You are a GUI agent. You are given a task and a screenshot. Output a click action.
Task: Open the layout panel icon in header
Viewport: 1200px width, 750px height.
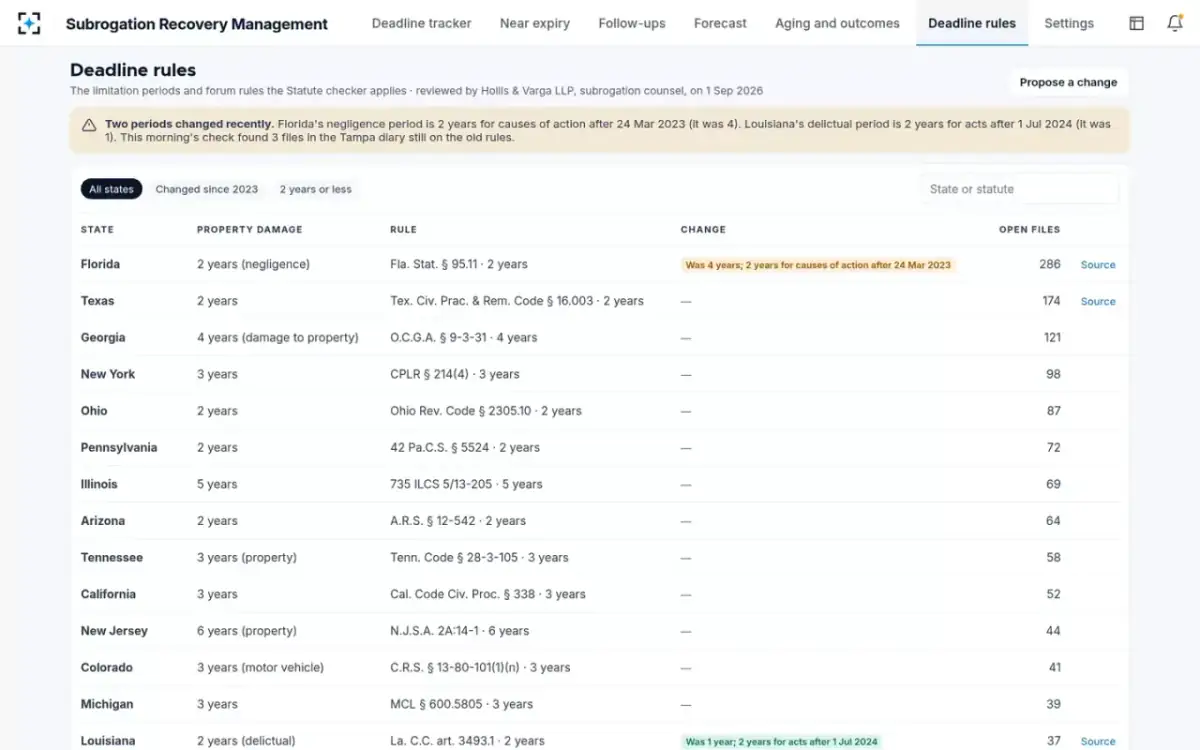coord(1137,23)
